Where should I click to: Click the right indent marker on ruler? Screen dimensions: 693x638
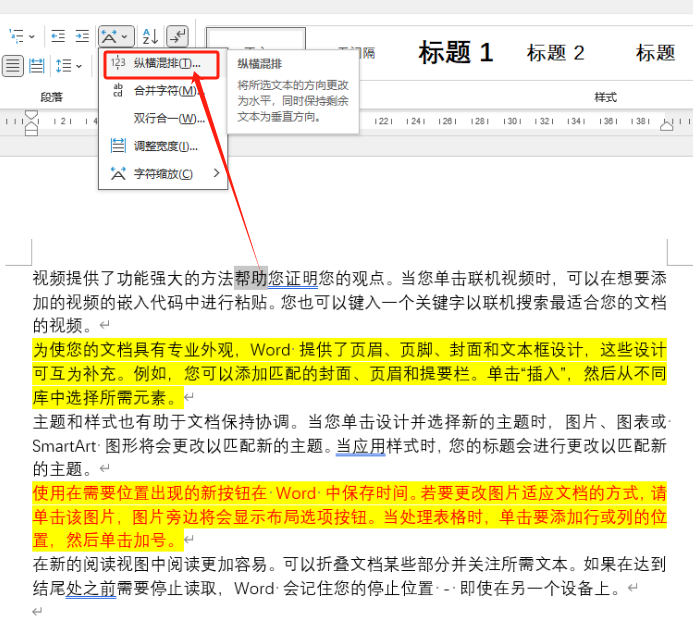pyautogui.click(x=666, y=126)
